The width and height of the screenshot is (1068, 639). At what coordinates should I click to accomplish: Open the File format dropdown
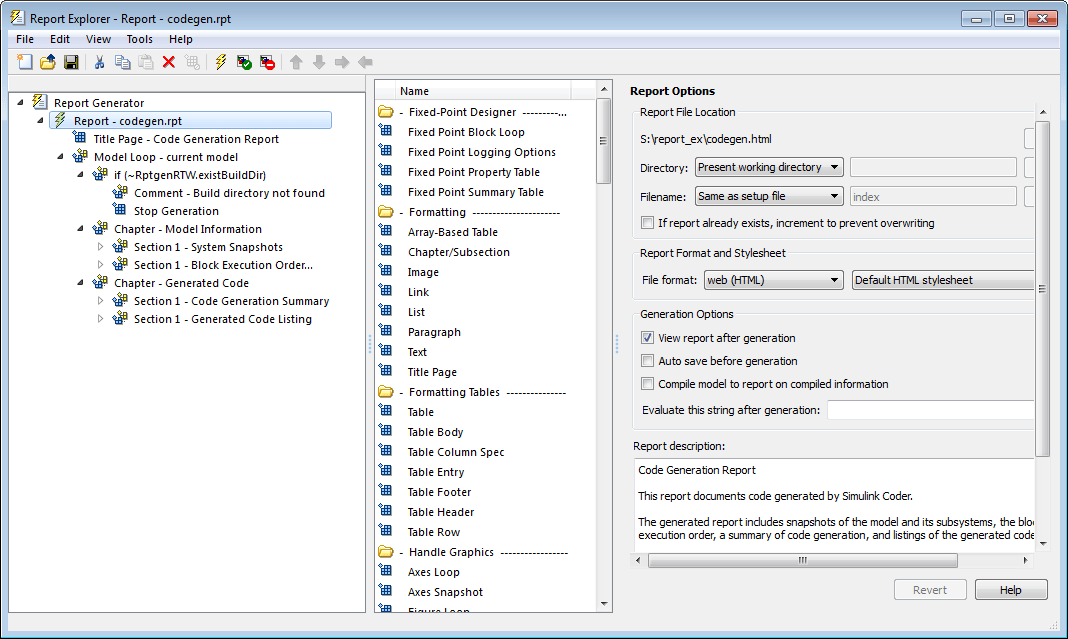(773, 280)
